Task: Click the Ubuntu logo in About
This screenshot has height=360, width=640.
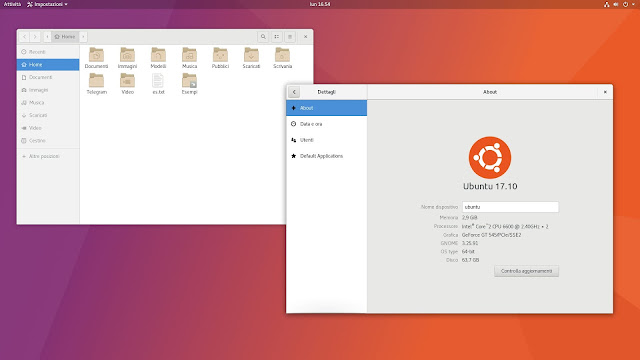Action: click(x=490, y=158)
